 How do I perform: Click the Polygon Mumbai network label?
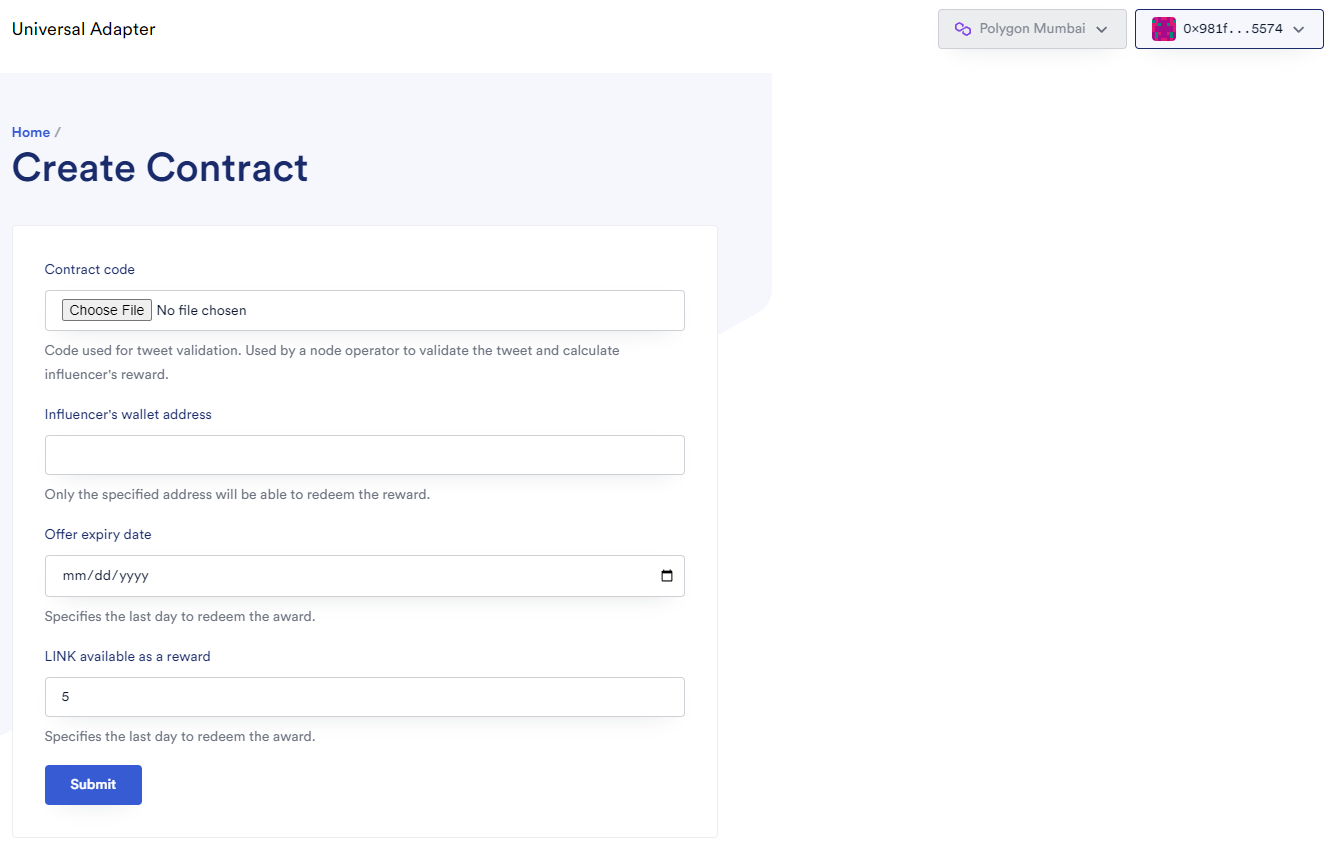coord(1032,29)
